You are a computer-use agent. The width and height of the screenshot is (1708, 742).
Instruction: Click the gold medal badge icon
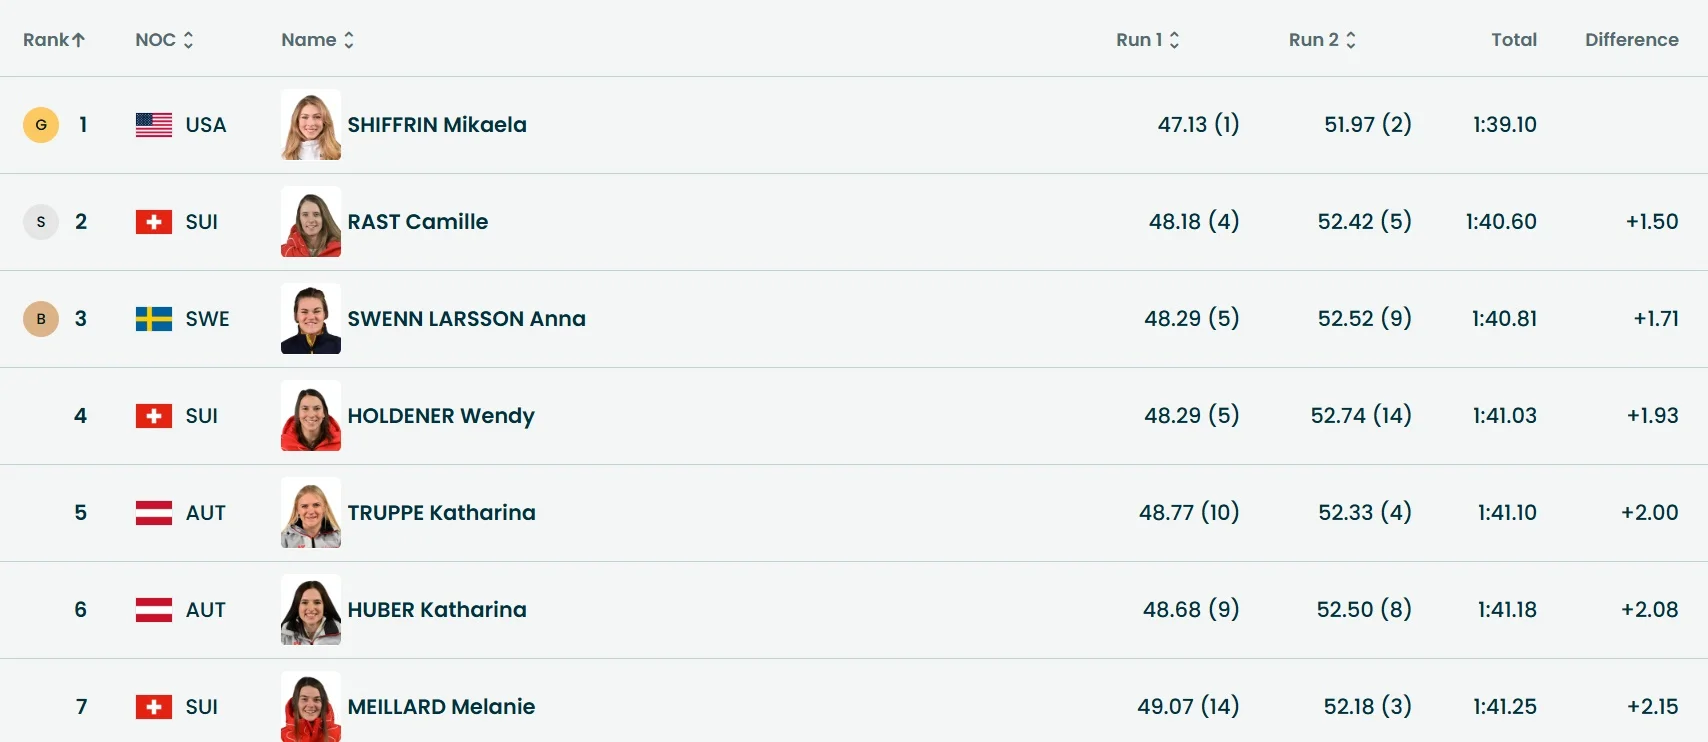41,125
